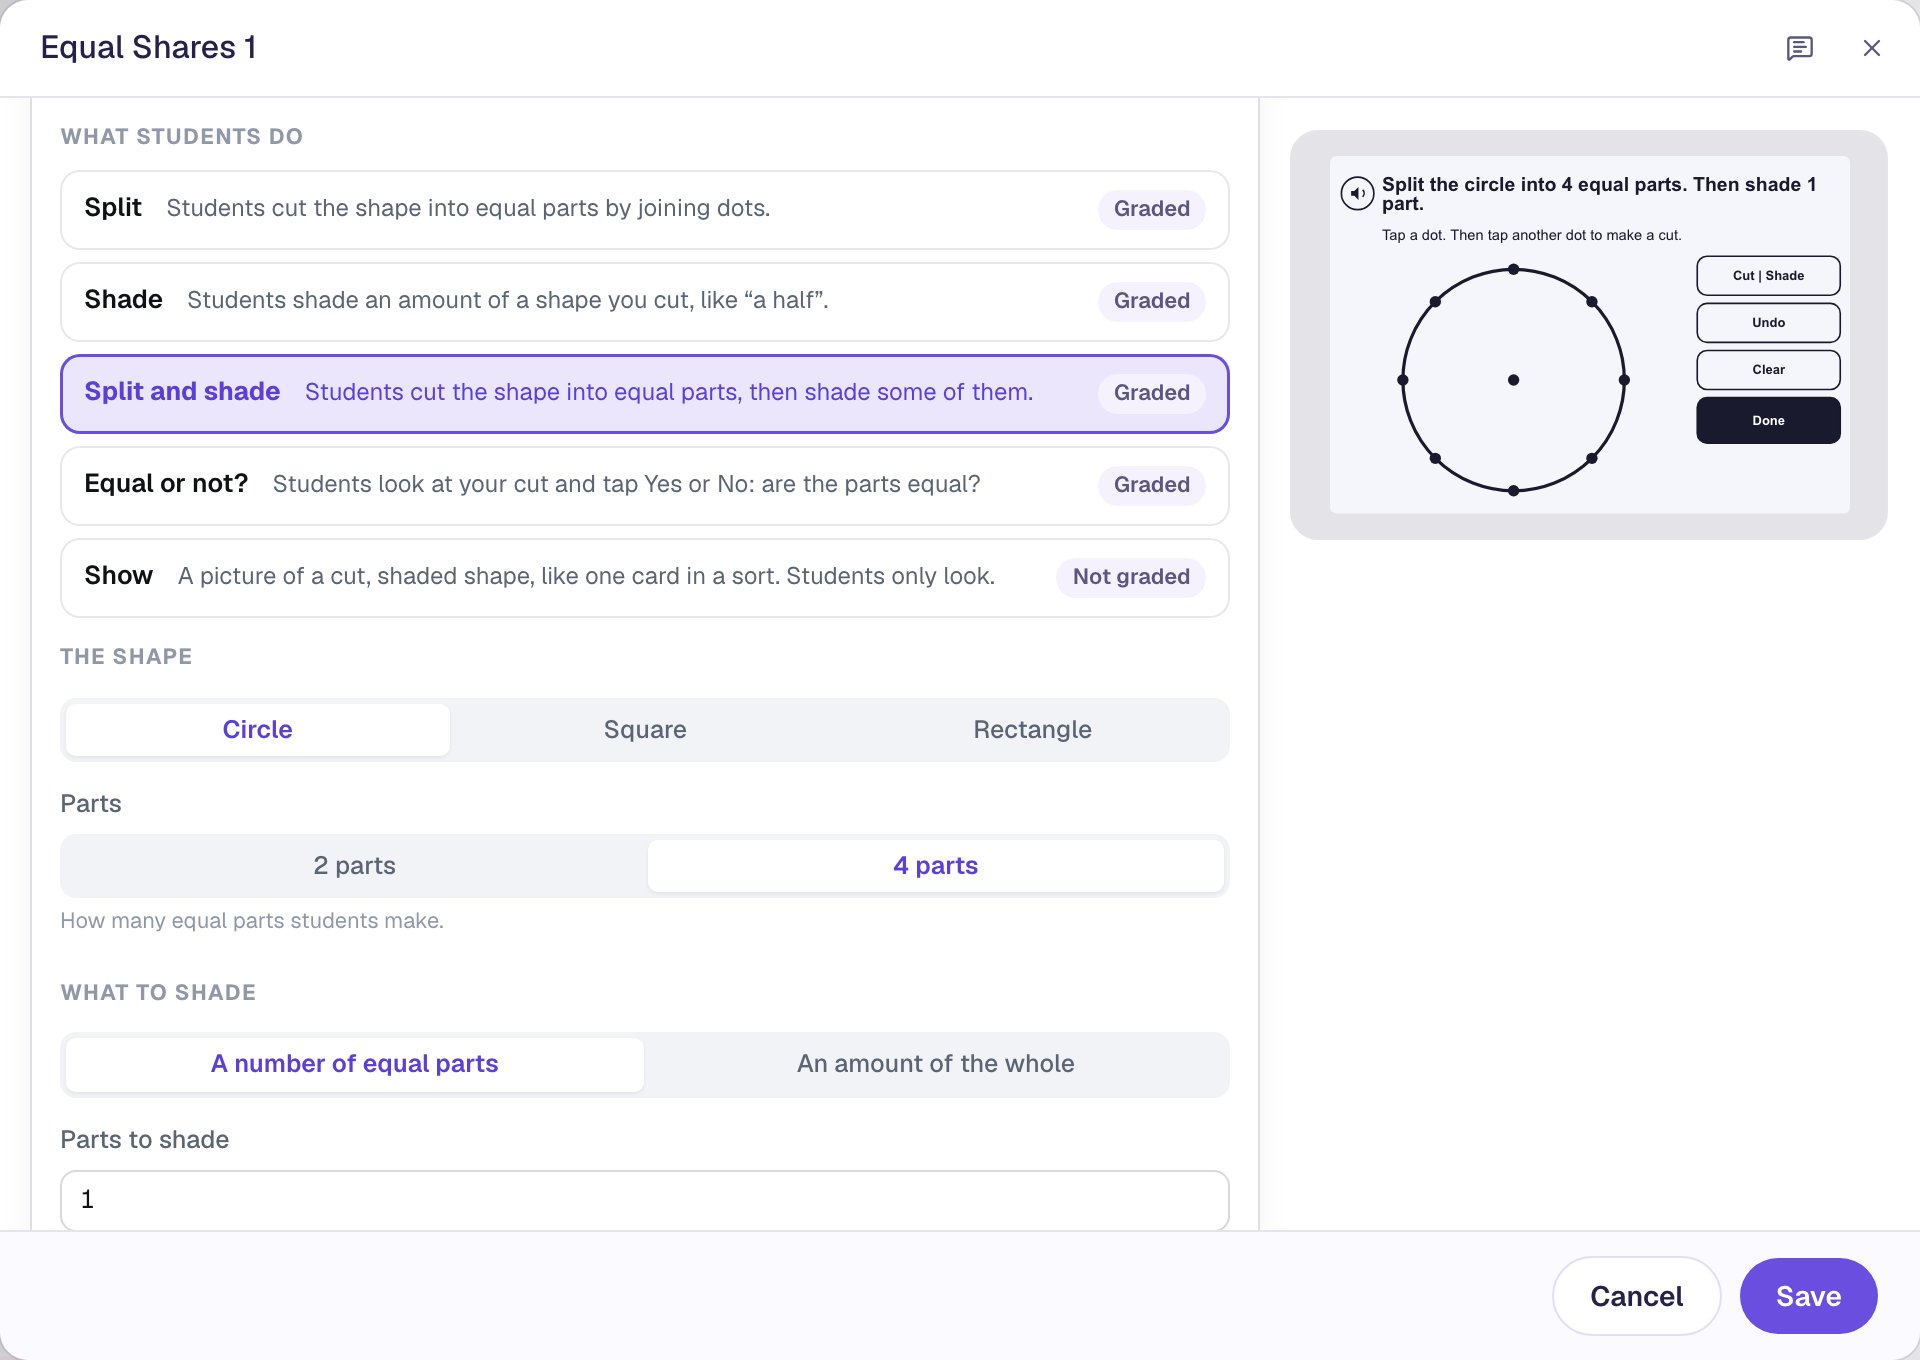The width and height of the screenshot is (1920, 1360).
Task: Select the Split activity option
Action: click(644, 209)
